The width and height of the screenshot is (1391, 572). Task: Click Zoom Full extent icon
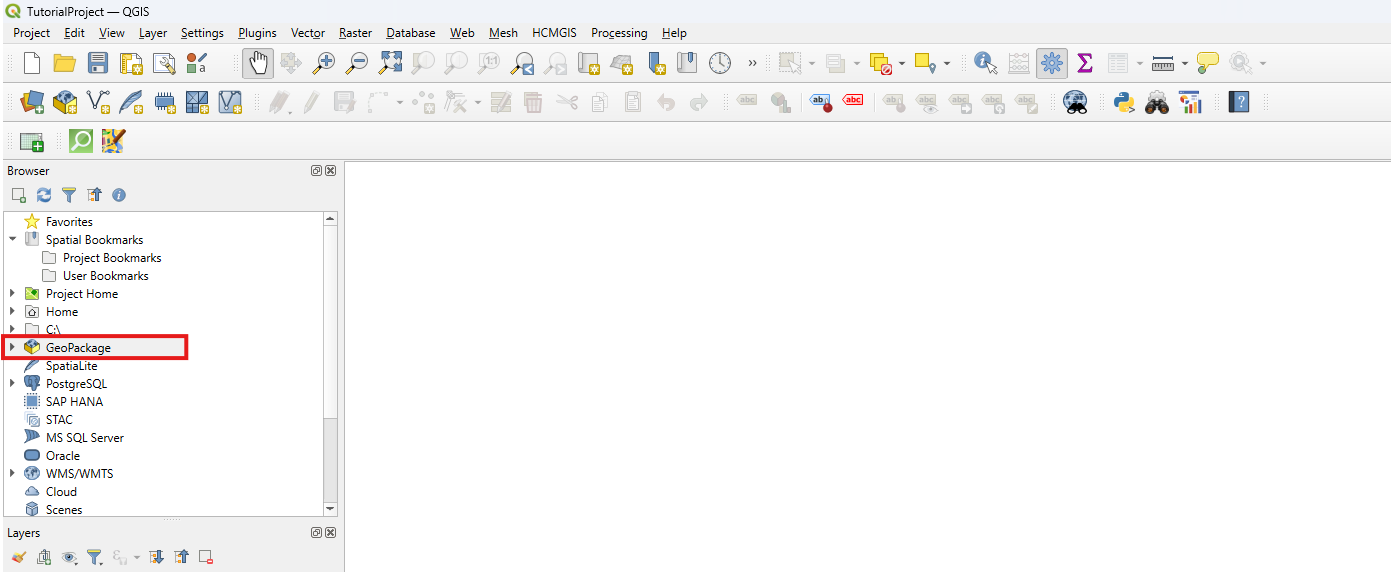[x=390, y=63]
